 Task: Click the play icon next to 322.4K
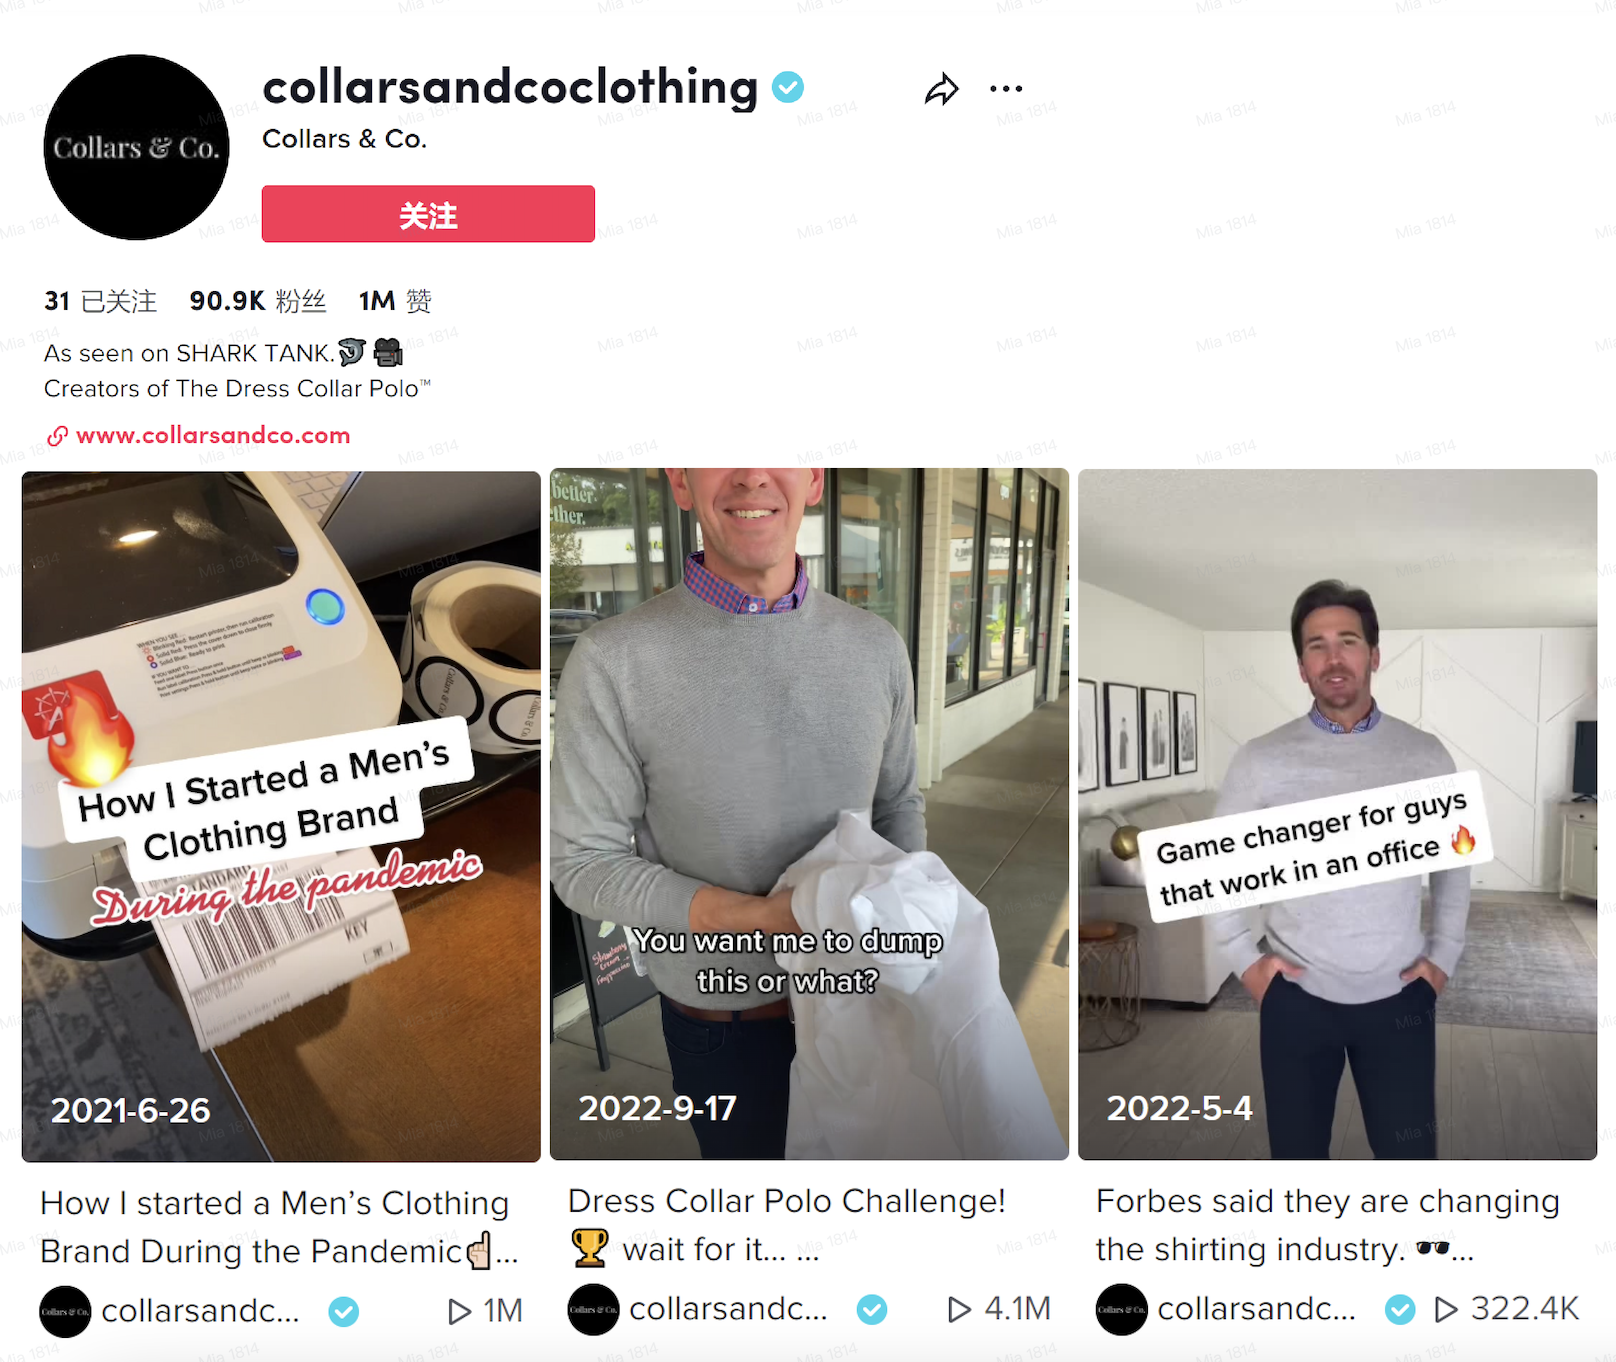pos(1446,1309)
